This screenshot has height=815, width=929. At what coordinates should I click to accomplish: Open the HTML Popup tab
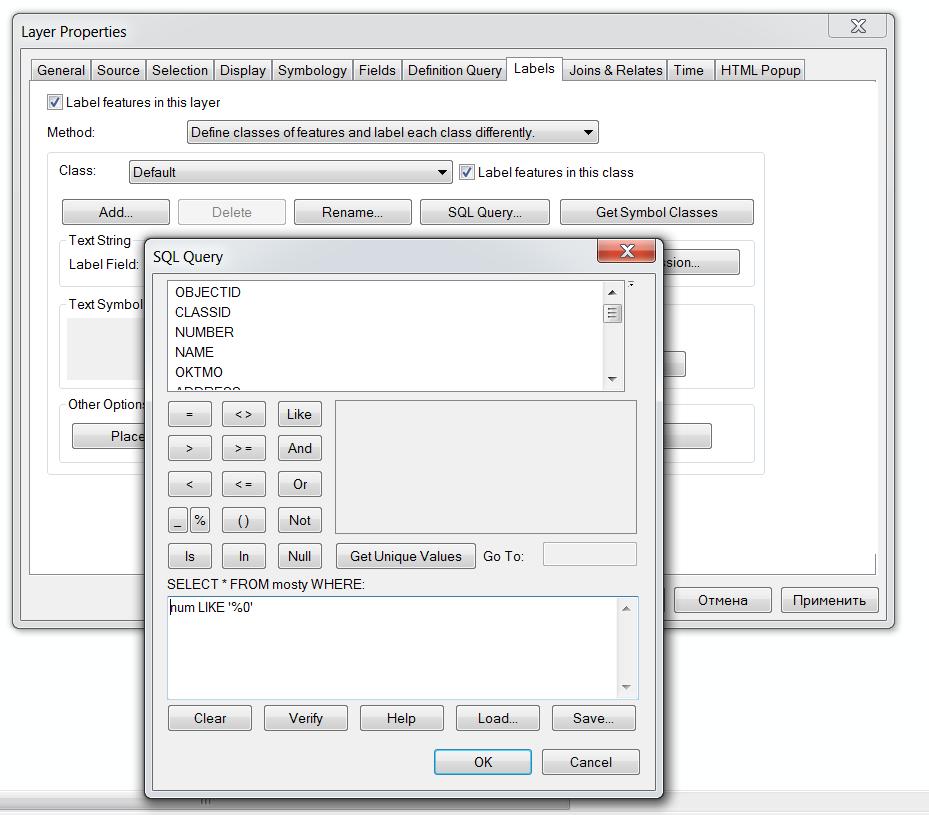(x=760, y=70)
